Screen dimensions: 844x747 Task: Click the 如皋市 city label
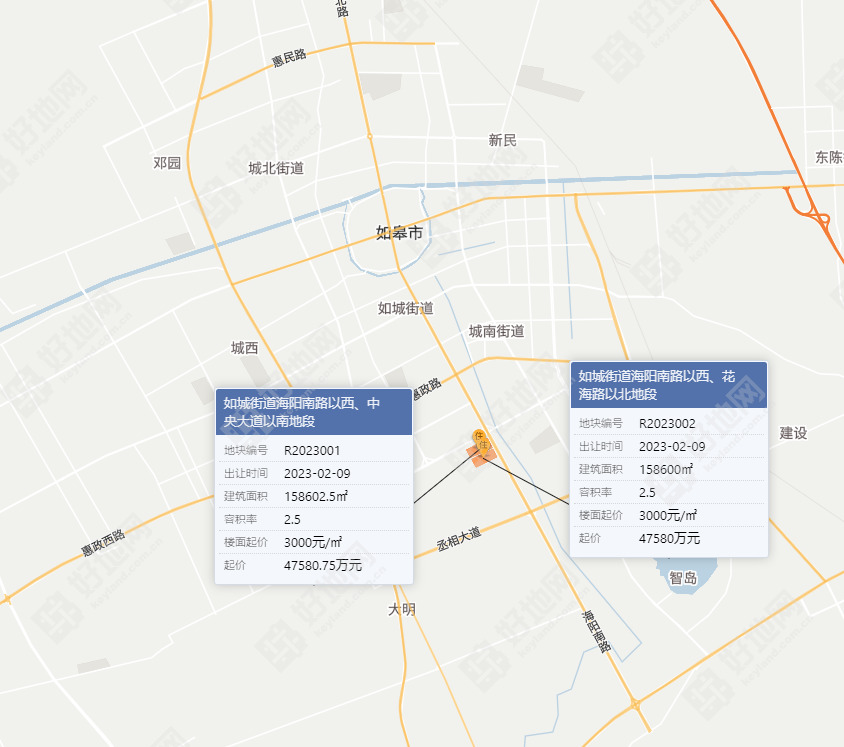[x=399, y=233]
